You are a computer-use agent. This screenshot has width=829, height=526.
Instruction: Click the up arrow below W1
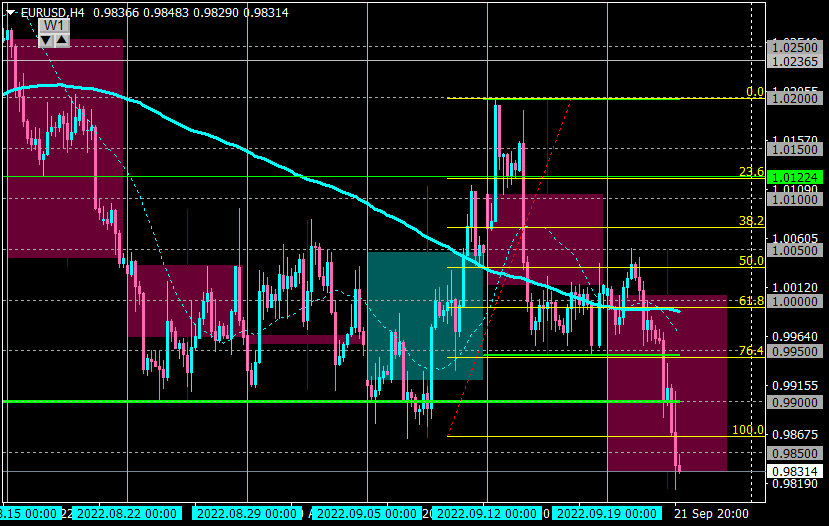pyautogui.click(x=62, y=40)
